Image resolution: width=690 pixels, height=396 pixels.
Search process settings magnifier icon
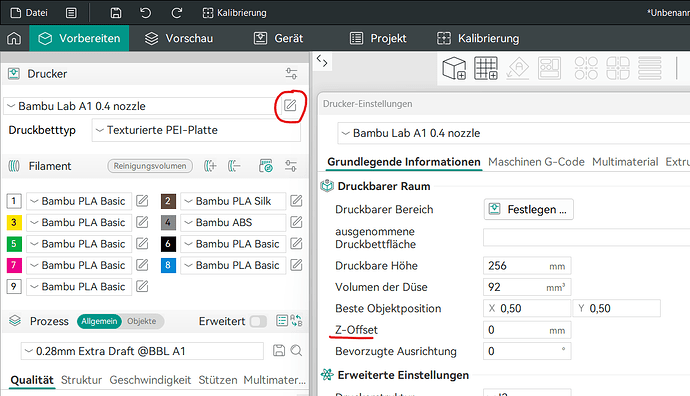tap(296, 351)
